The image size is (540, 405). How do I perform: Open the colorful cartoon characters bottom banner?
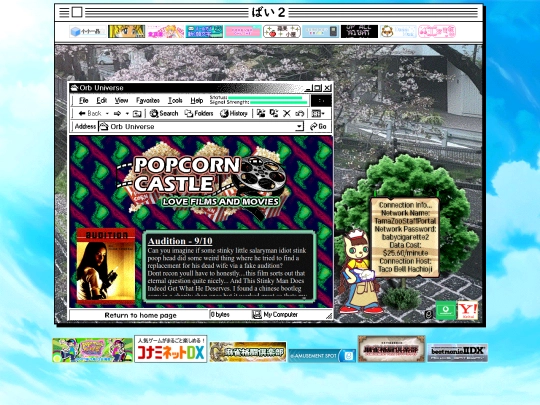92,350
